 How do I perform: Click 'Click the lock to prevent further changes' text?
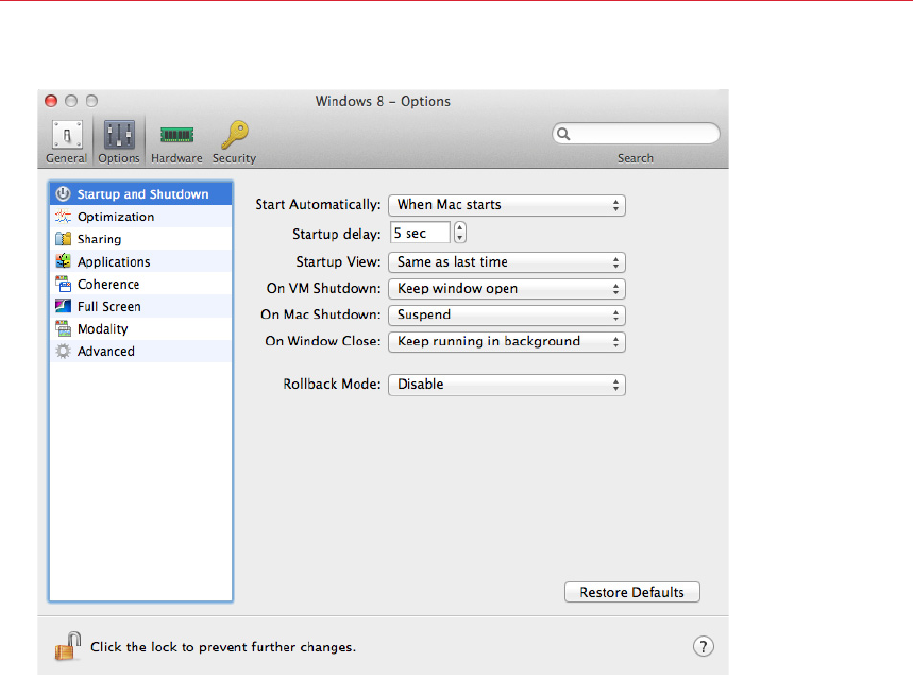pos(223,646)
